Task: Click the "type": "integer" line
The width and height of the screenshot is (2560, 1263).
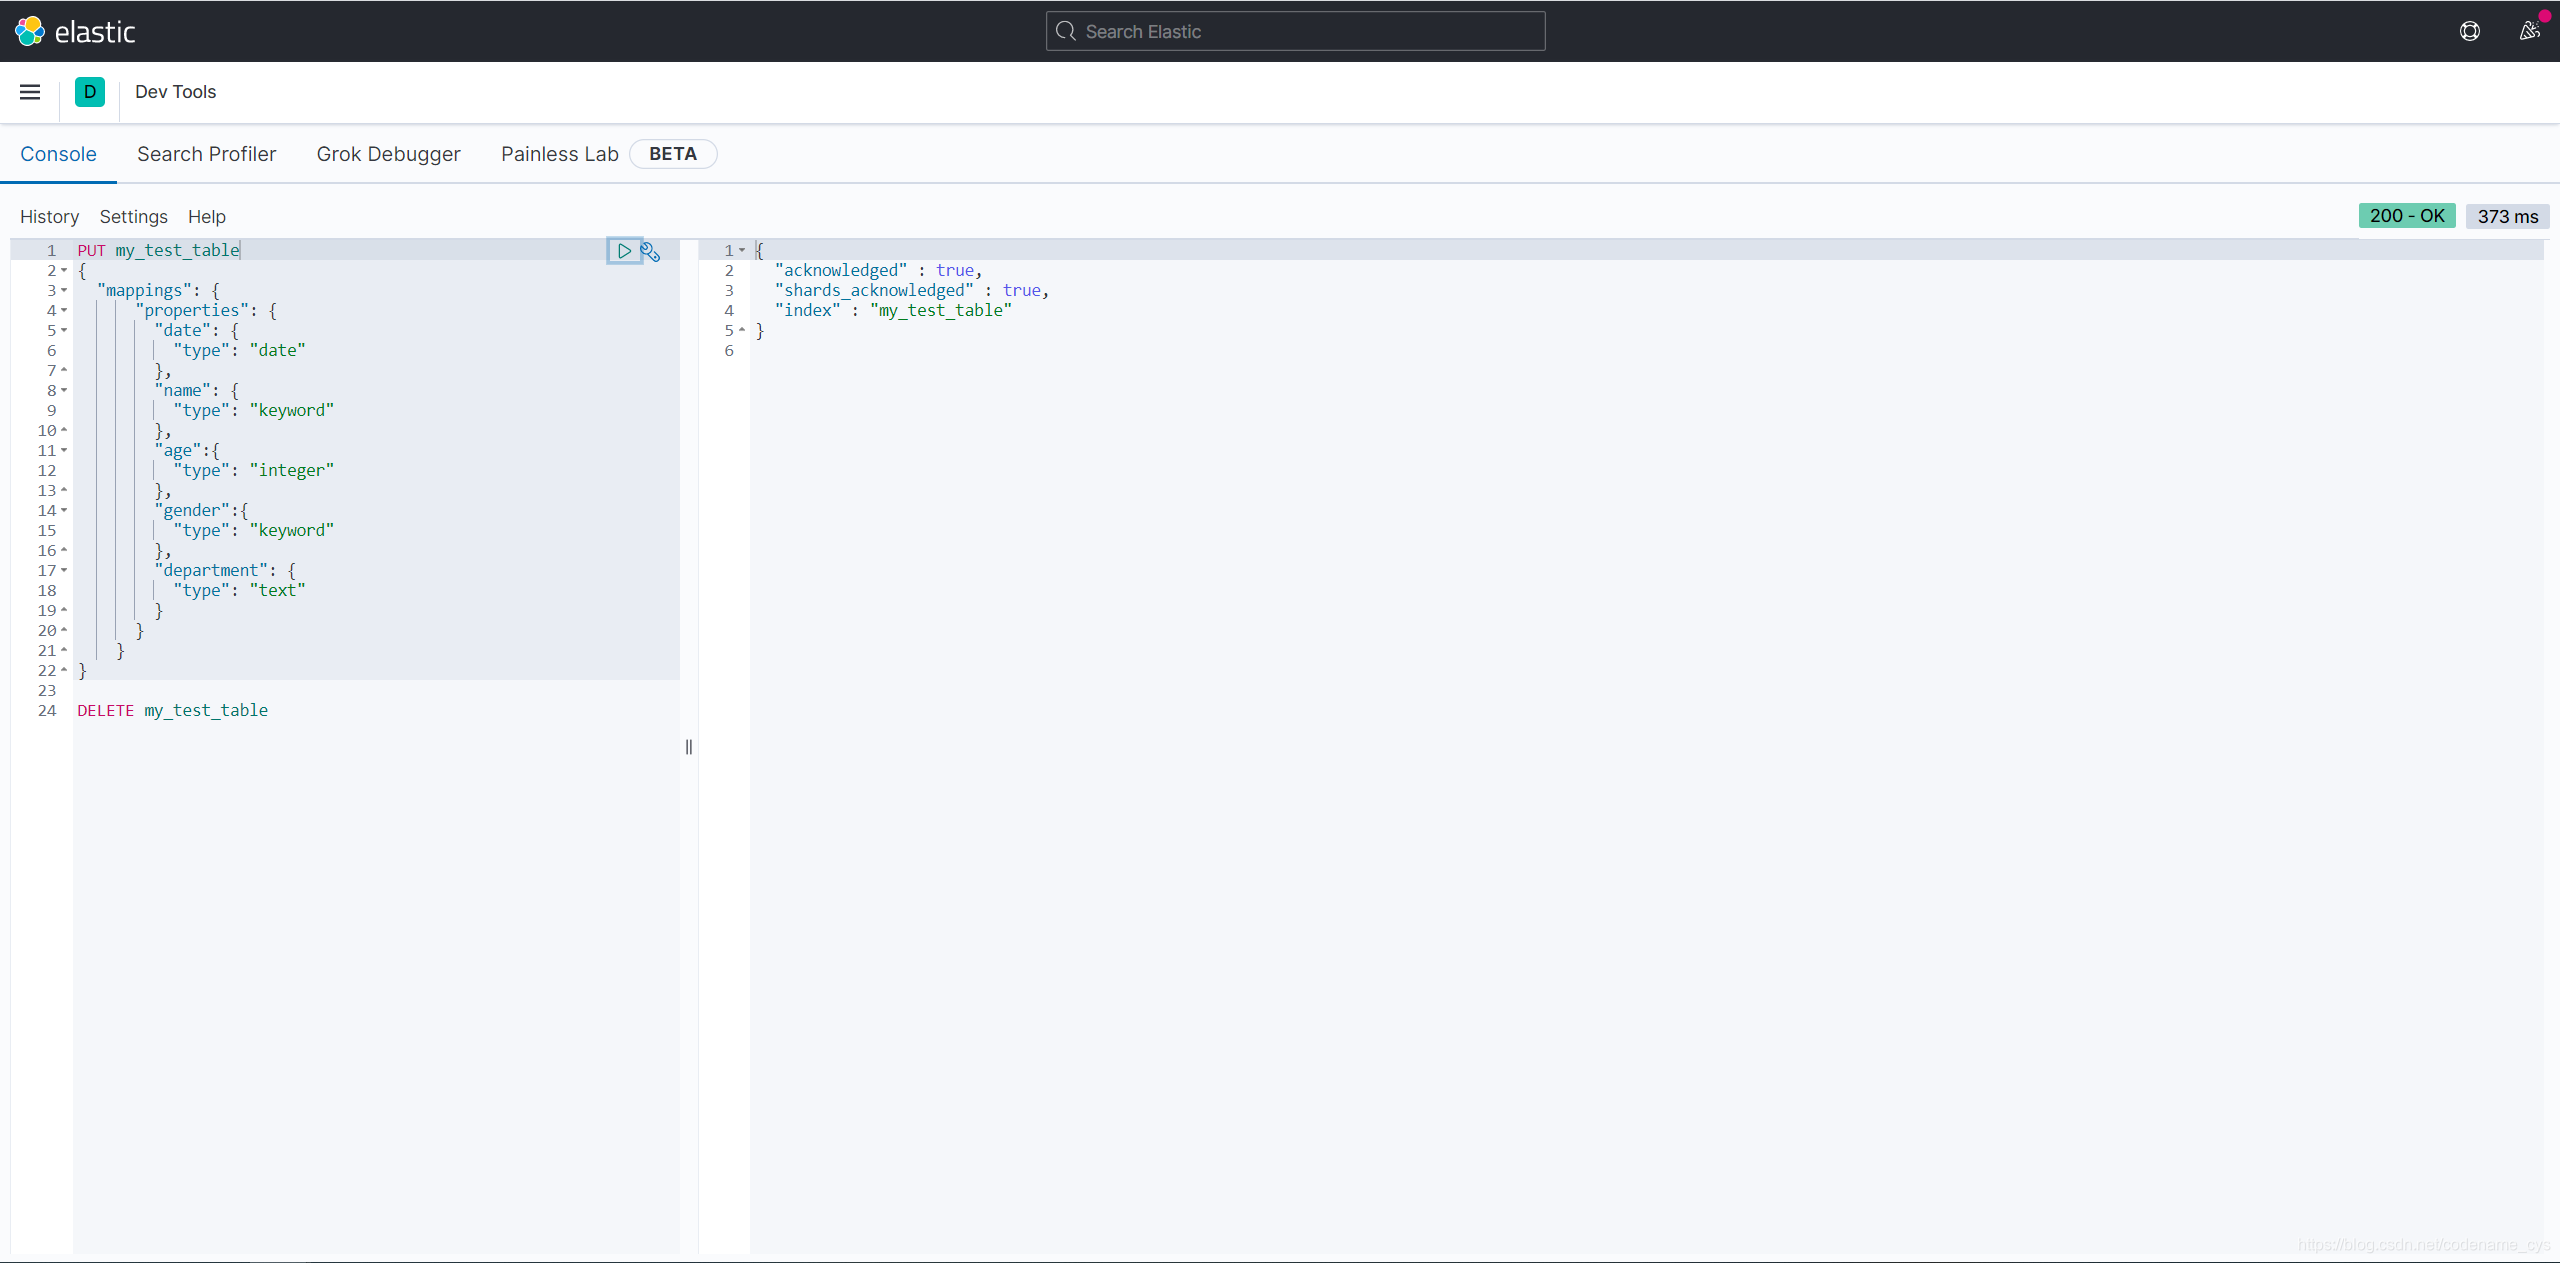Action: [254, 470]
